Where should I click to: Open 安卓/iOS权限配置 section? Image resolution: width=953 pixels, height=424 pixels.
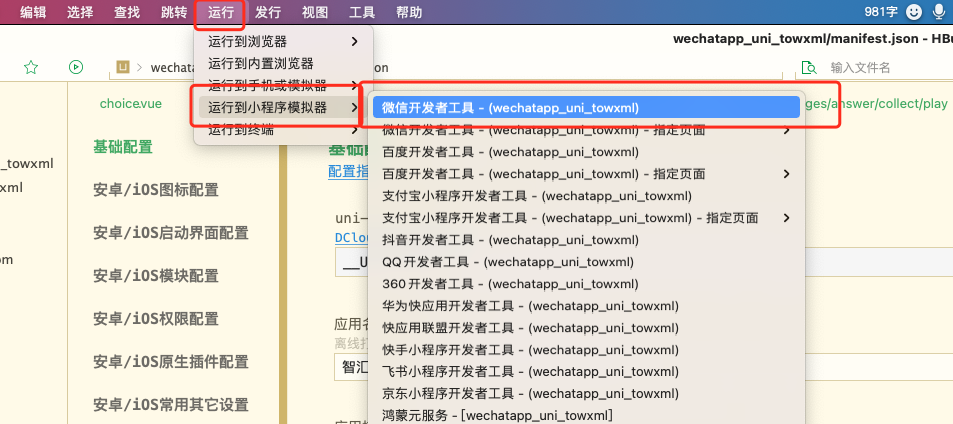point(156,318)
